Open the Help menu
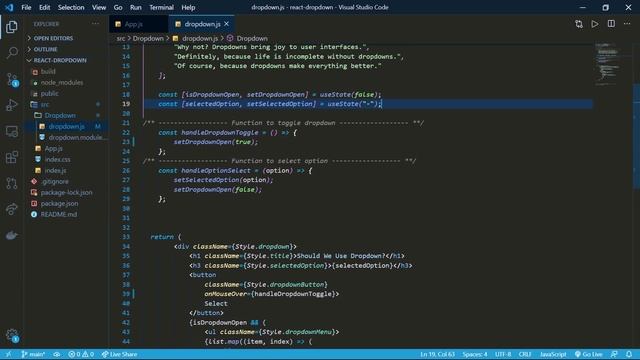This screenshot has height=360, width=640. [188, 7]
